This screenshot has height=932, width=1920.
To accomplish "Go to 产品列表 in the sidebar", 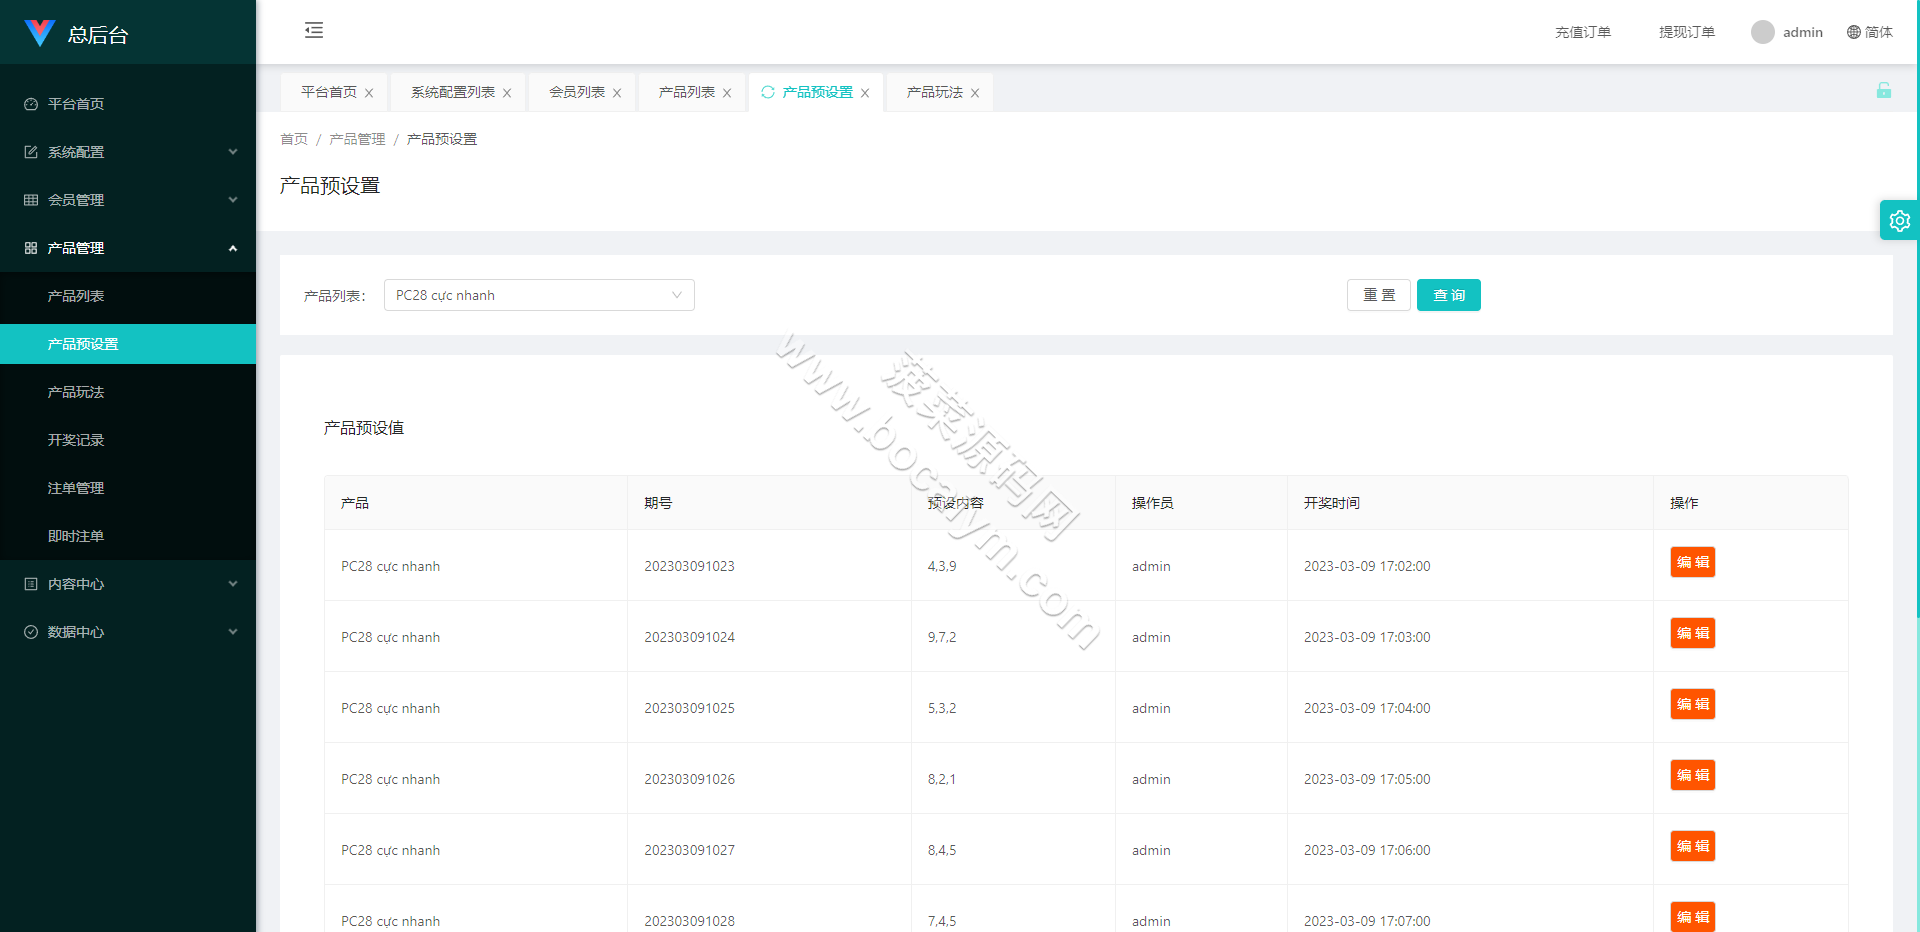I will [128, 296].
